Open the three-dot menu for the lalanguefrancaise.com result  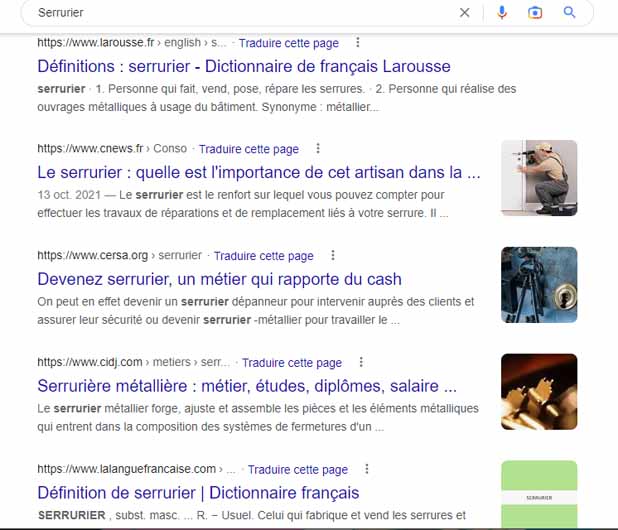pyautogui.click(x=367, y=469)
